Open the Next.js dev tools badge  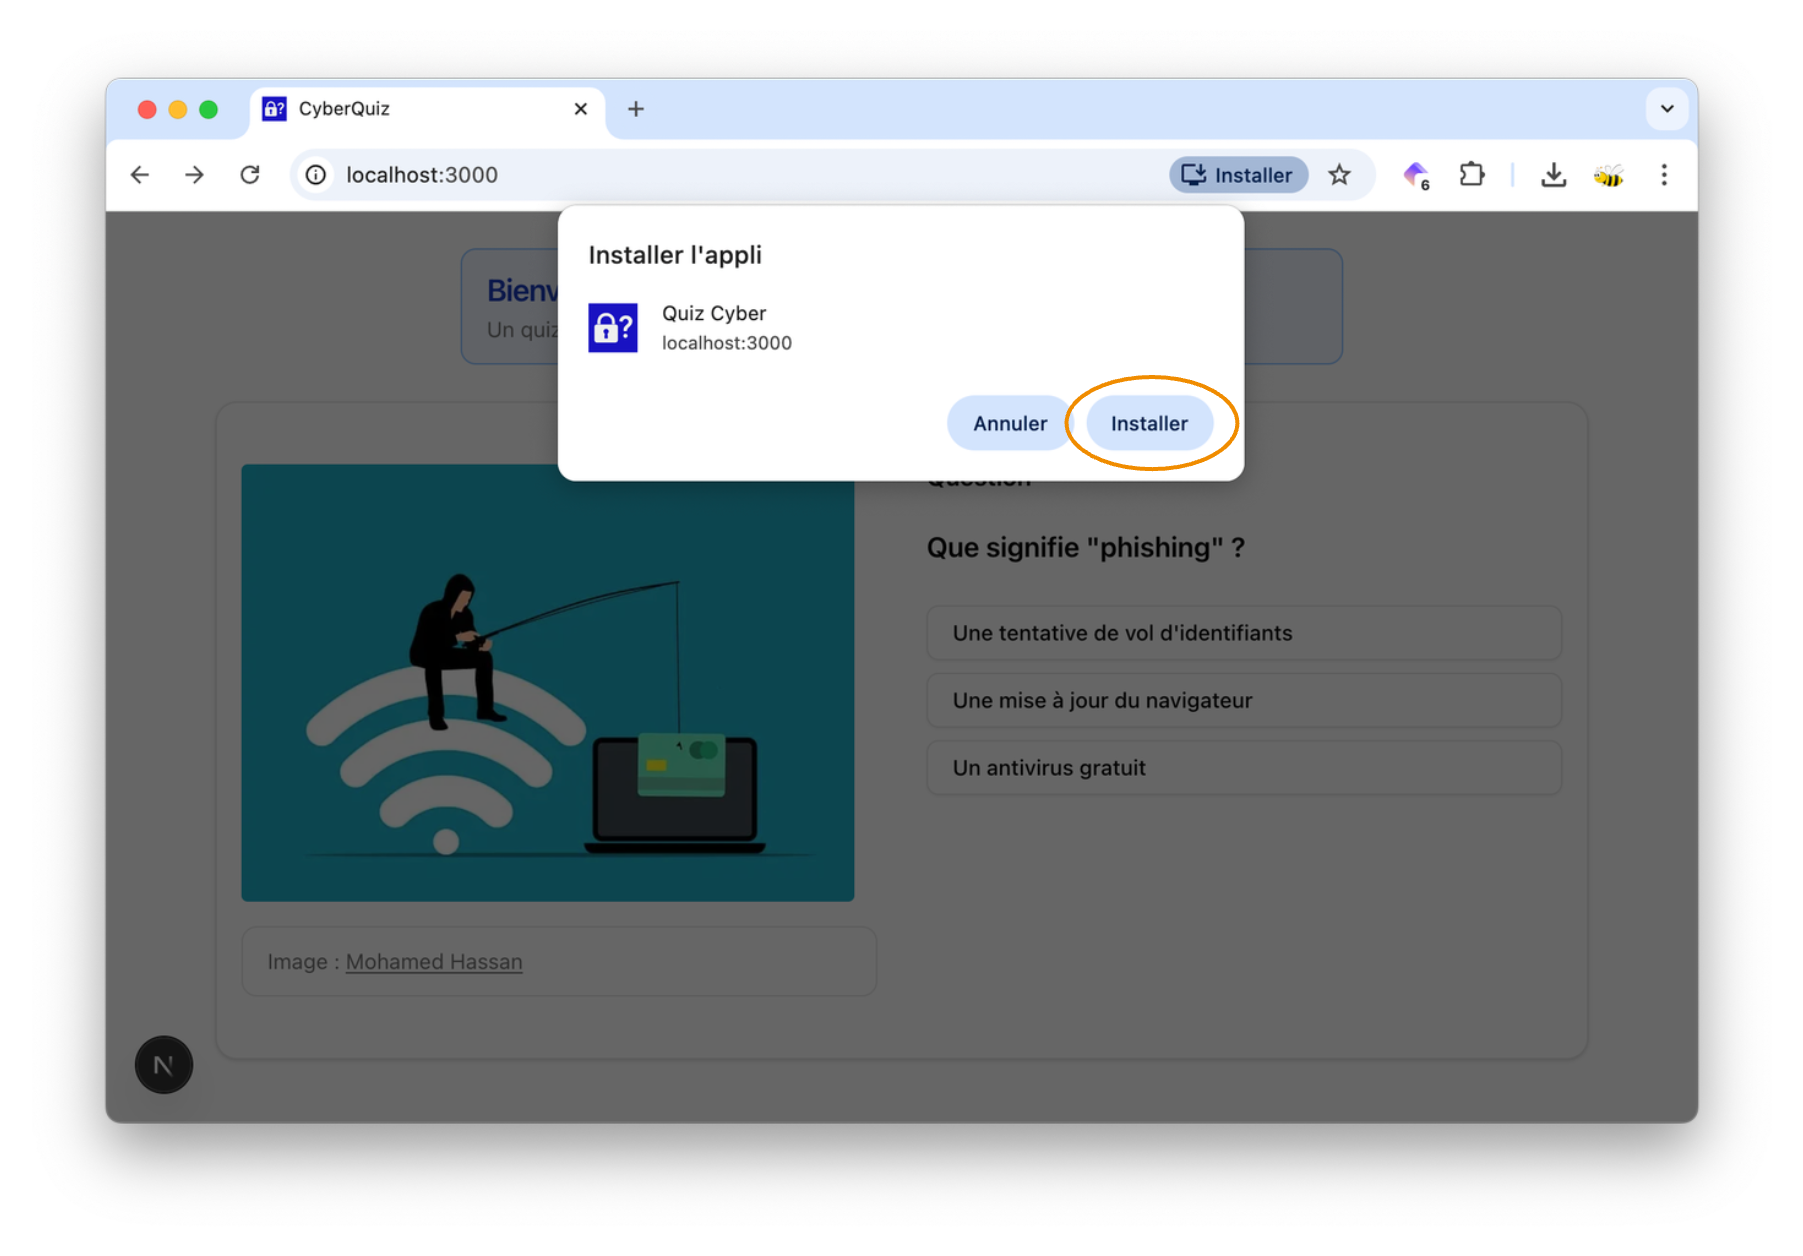click(x=164, y=1065)
